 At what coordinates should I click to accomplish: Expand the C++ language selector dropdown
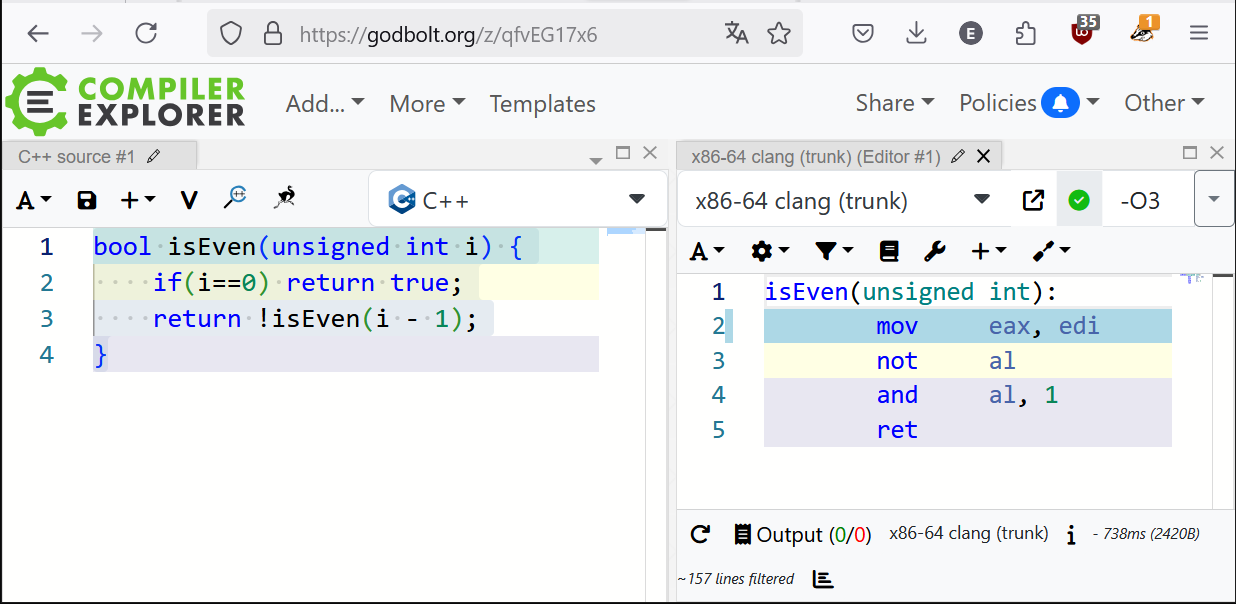636,199
